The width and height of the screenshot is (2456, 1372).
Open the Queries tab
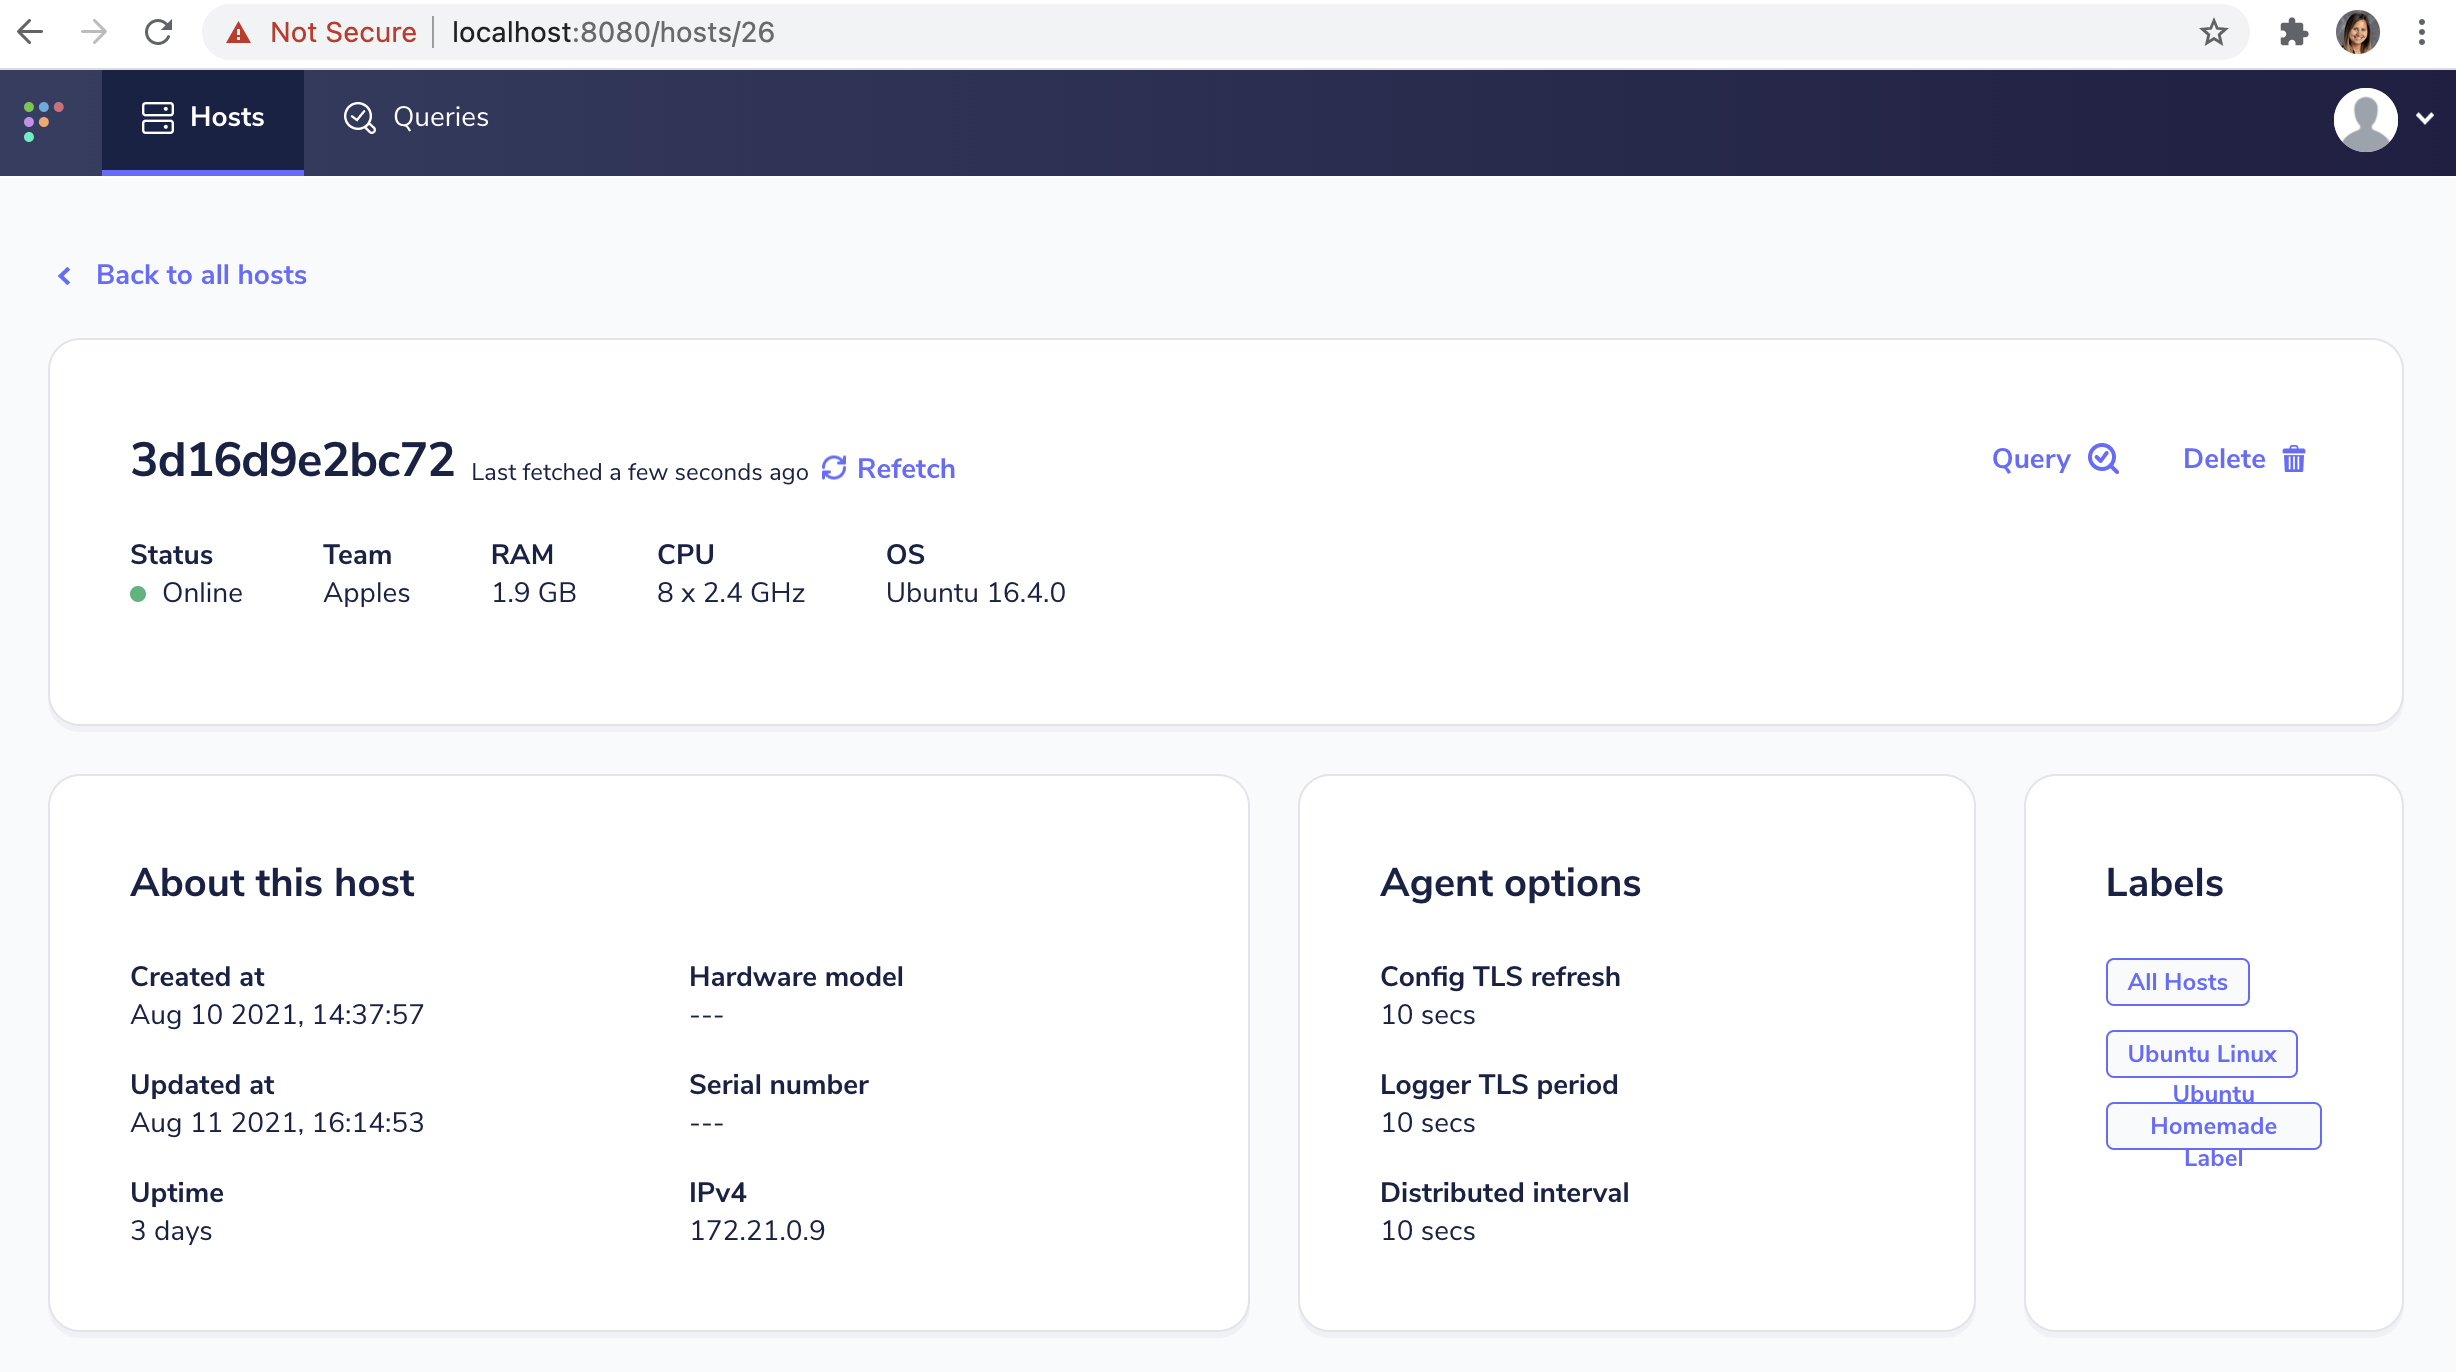[416, 118]
